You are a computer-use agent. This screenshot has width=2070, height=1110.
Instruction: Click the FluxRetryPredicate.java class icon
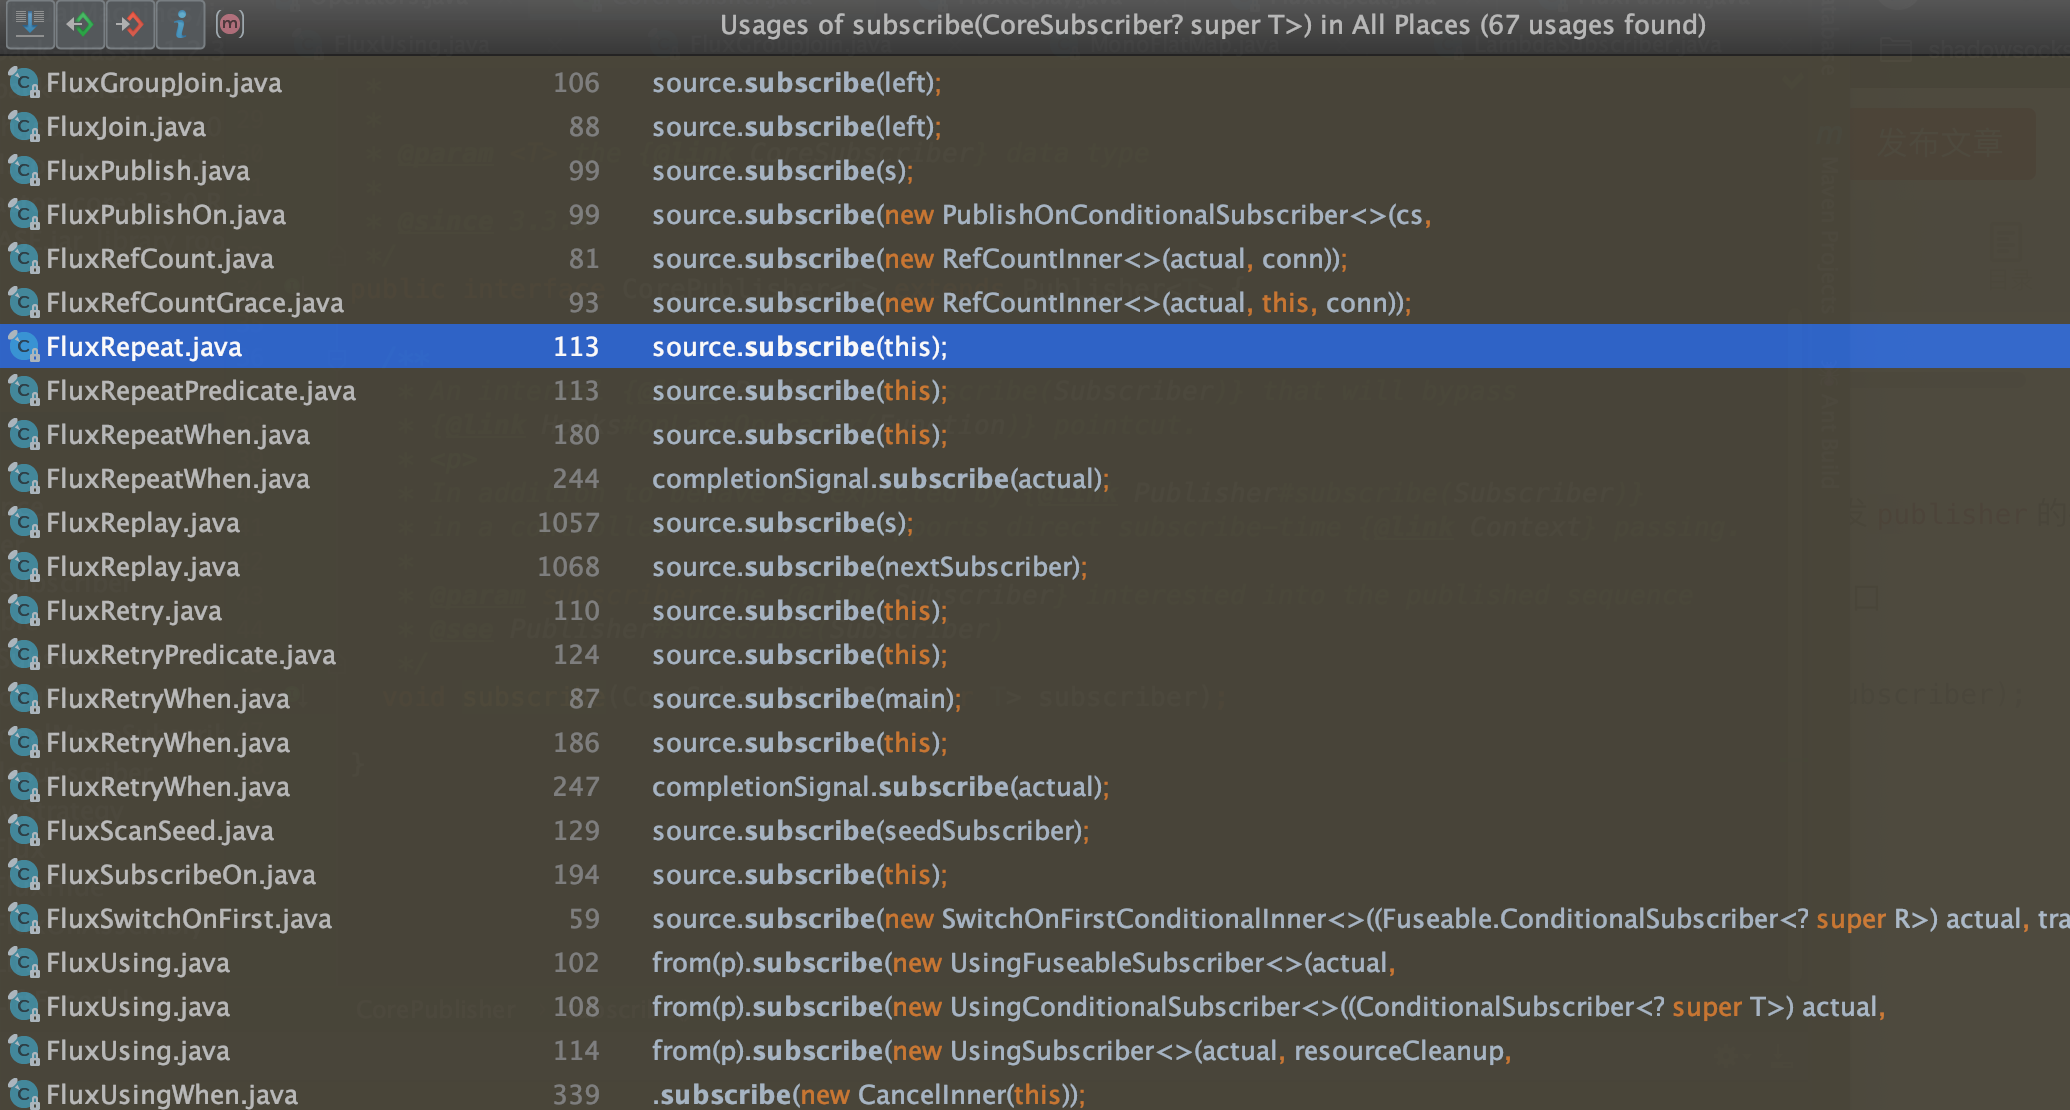click(24, 655)
